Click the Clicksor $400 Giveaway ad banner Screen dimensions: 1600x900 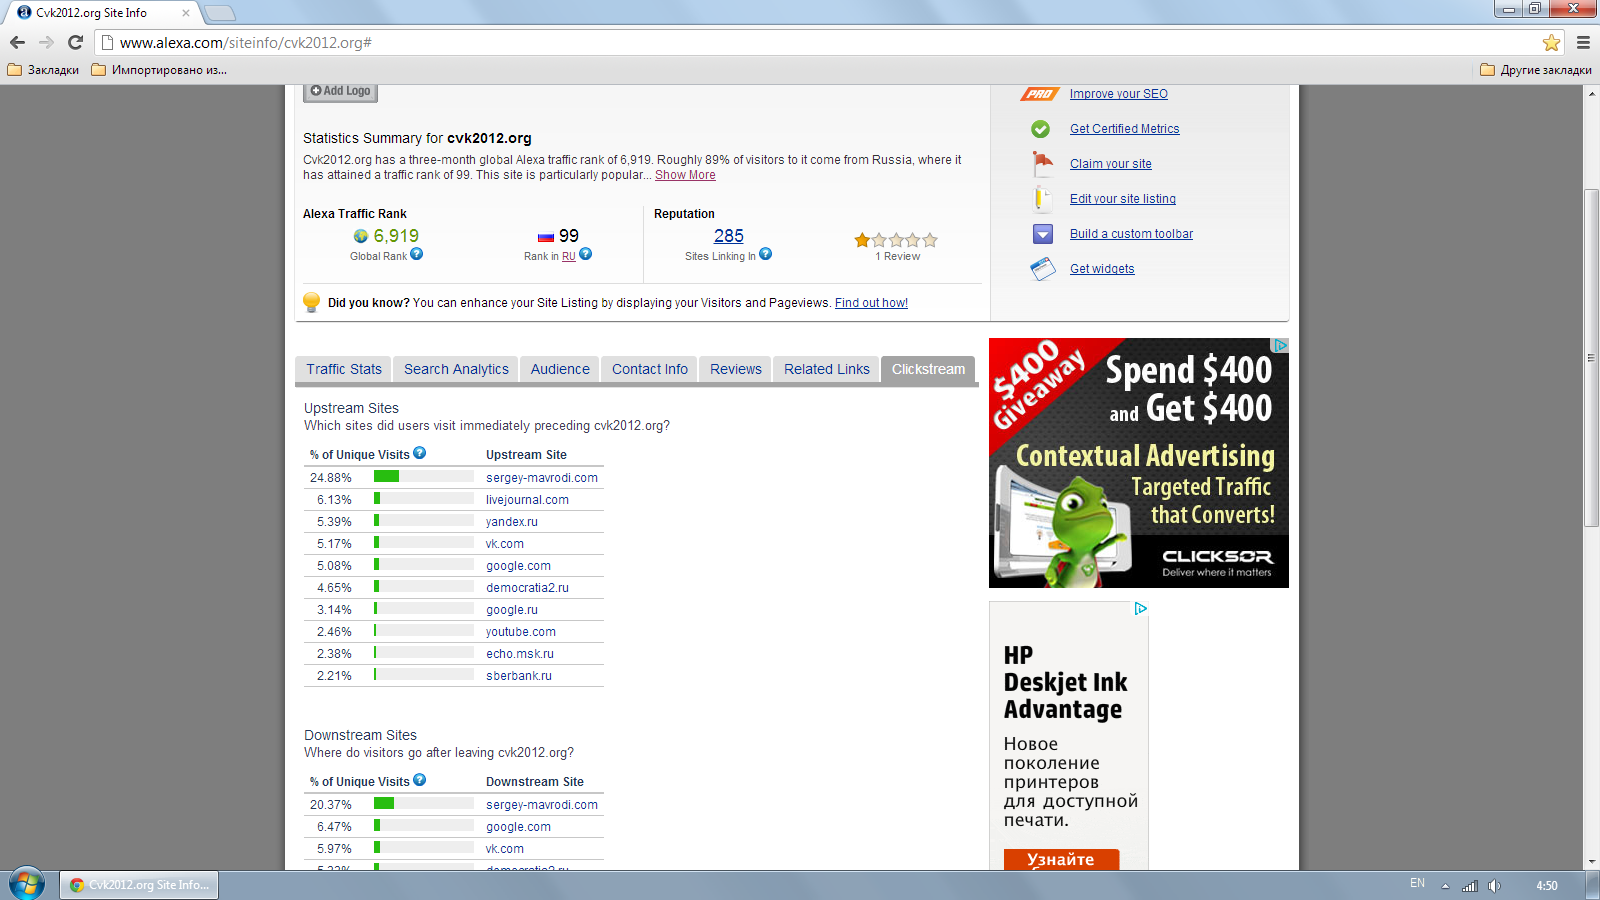(x=1139, y=463)
